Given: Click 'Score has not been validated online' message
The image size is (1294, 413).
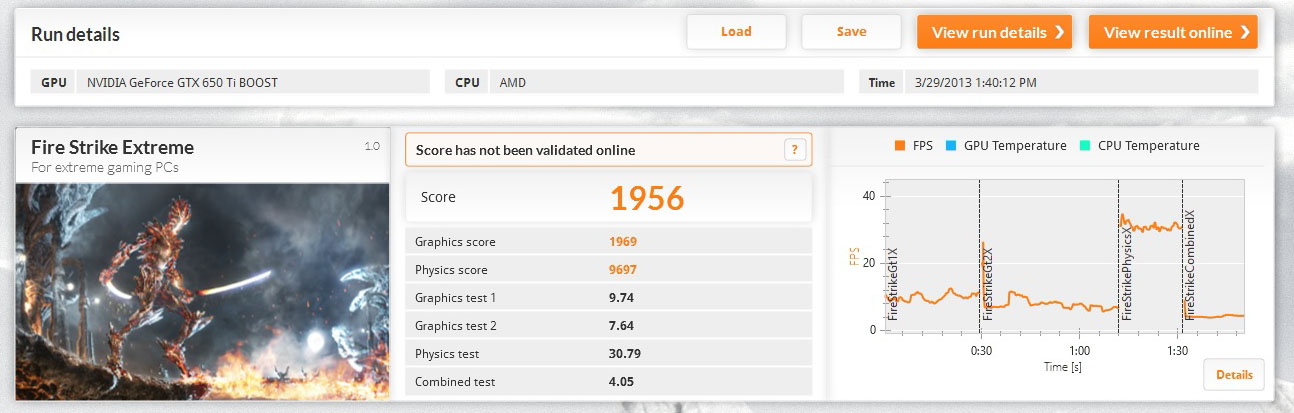Looking at the screenshot, I should click(525, 151).
